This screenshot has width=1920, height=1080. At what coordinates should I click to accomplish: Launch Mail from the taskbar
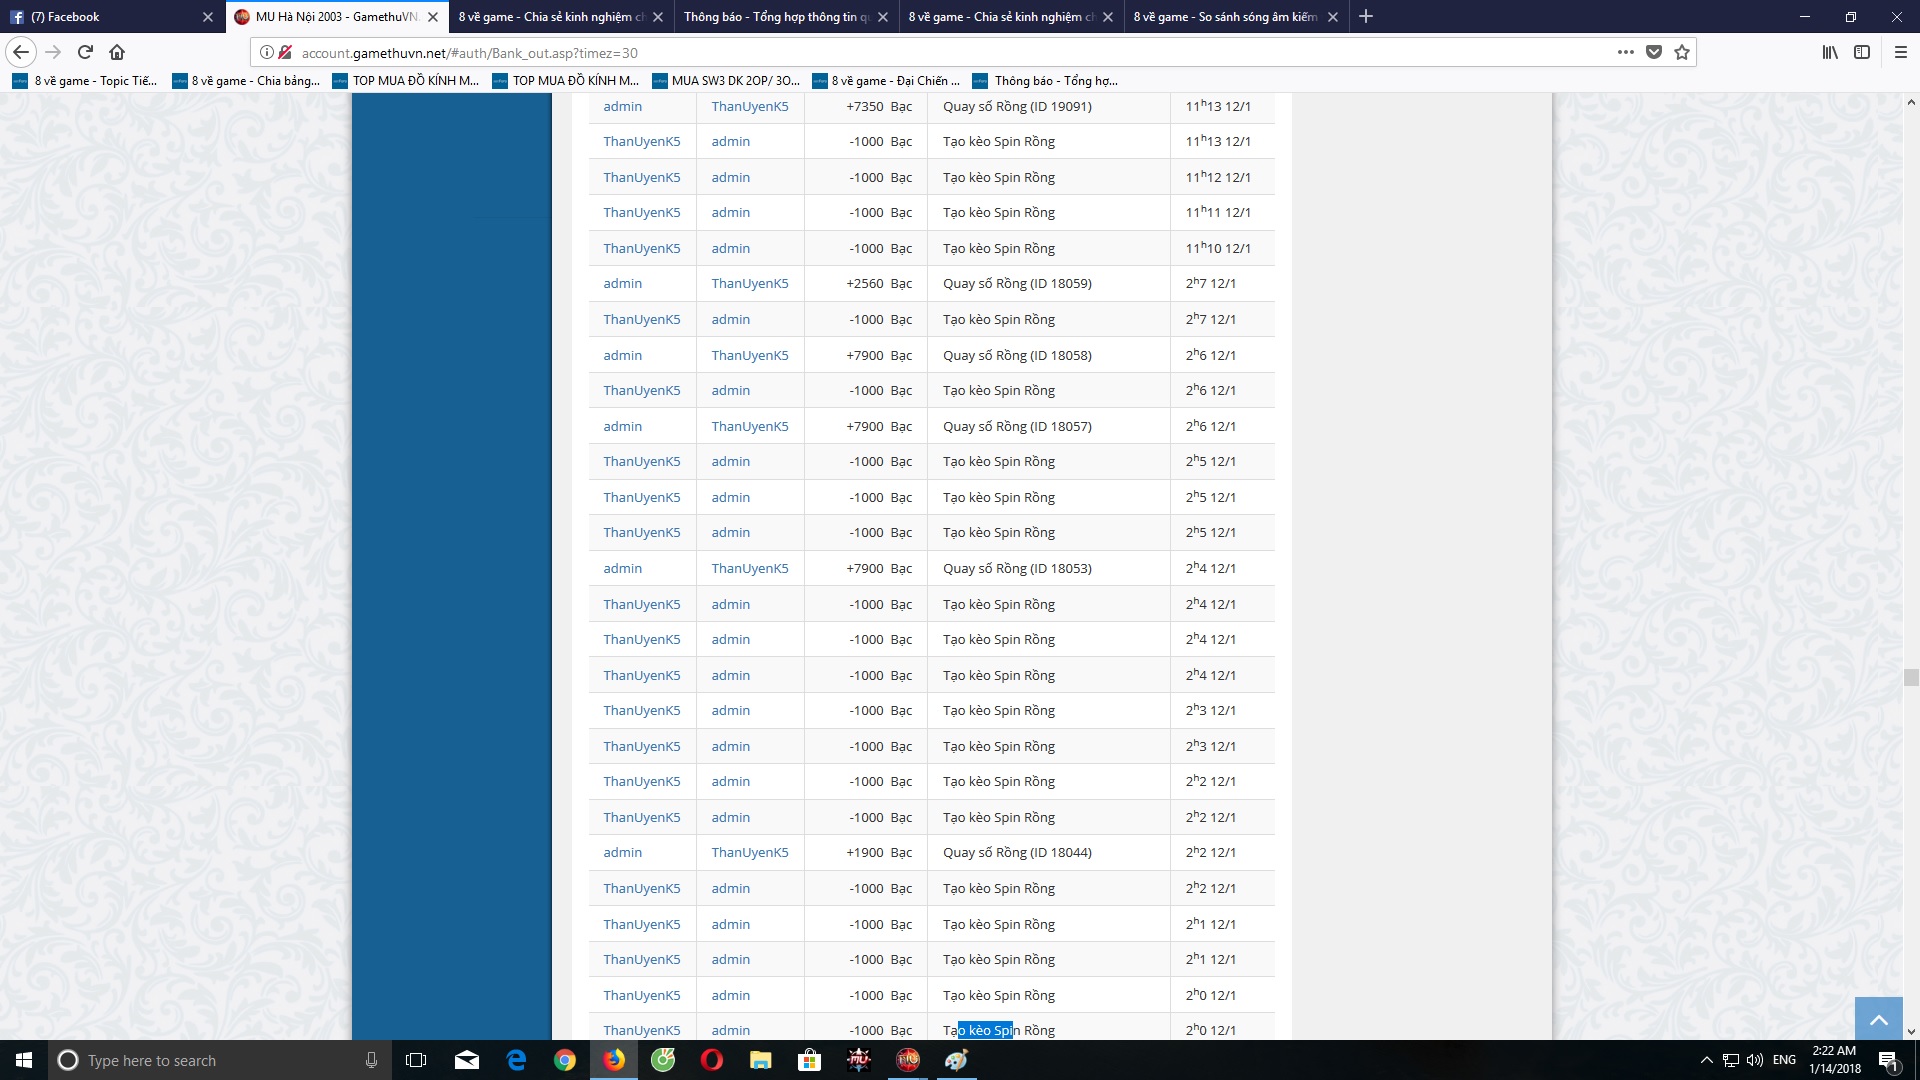click(467, 1060)
